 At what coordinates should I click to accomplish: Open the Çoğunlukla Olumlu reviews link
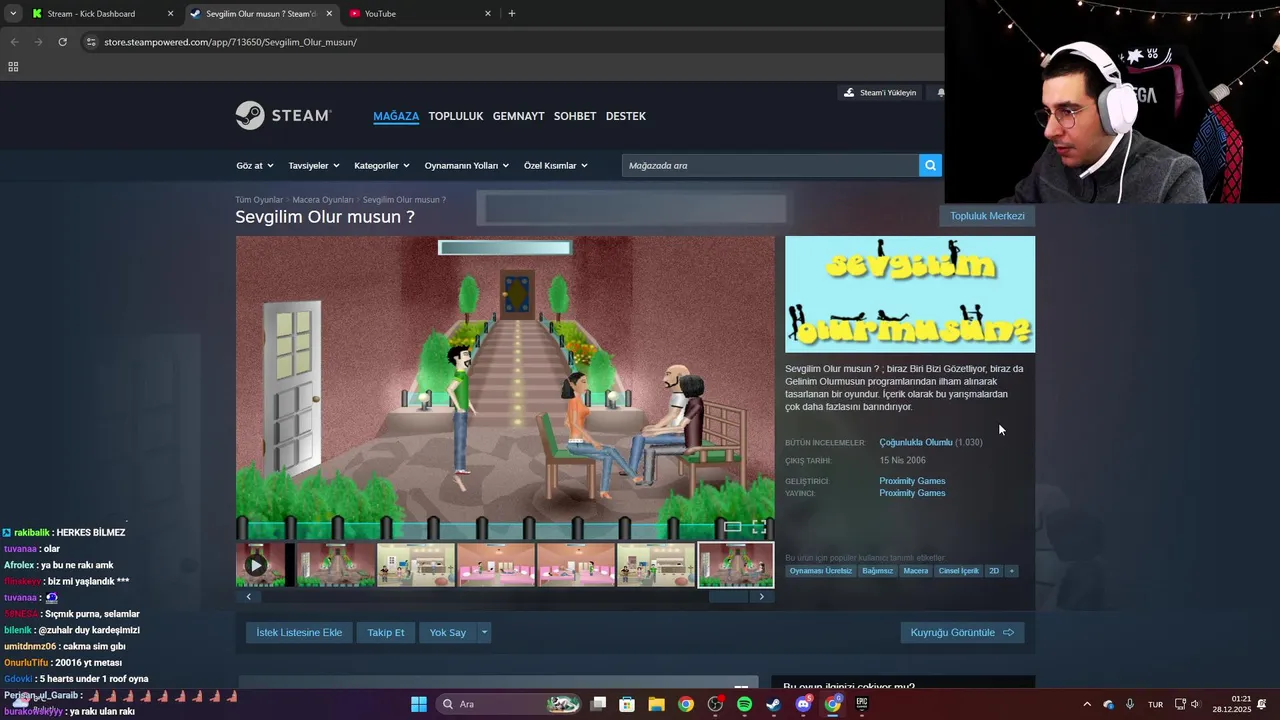(x=916, y=442)
